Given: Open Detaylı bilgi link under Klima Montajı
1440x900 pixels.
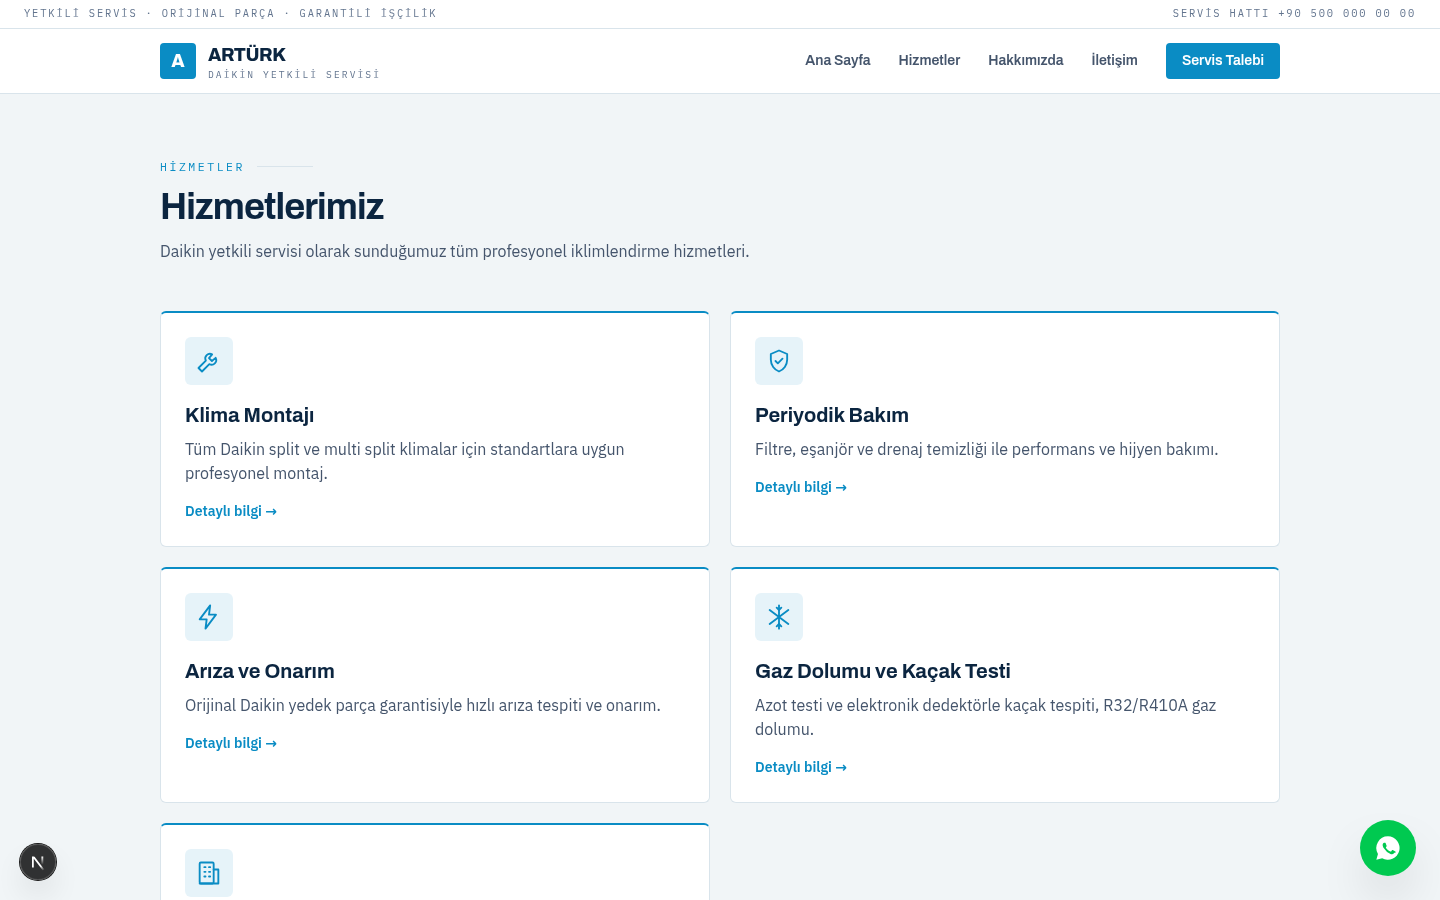Looking at the screenshot, I should click(231, 511).
